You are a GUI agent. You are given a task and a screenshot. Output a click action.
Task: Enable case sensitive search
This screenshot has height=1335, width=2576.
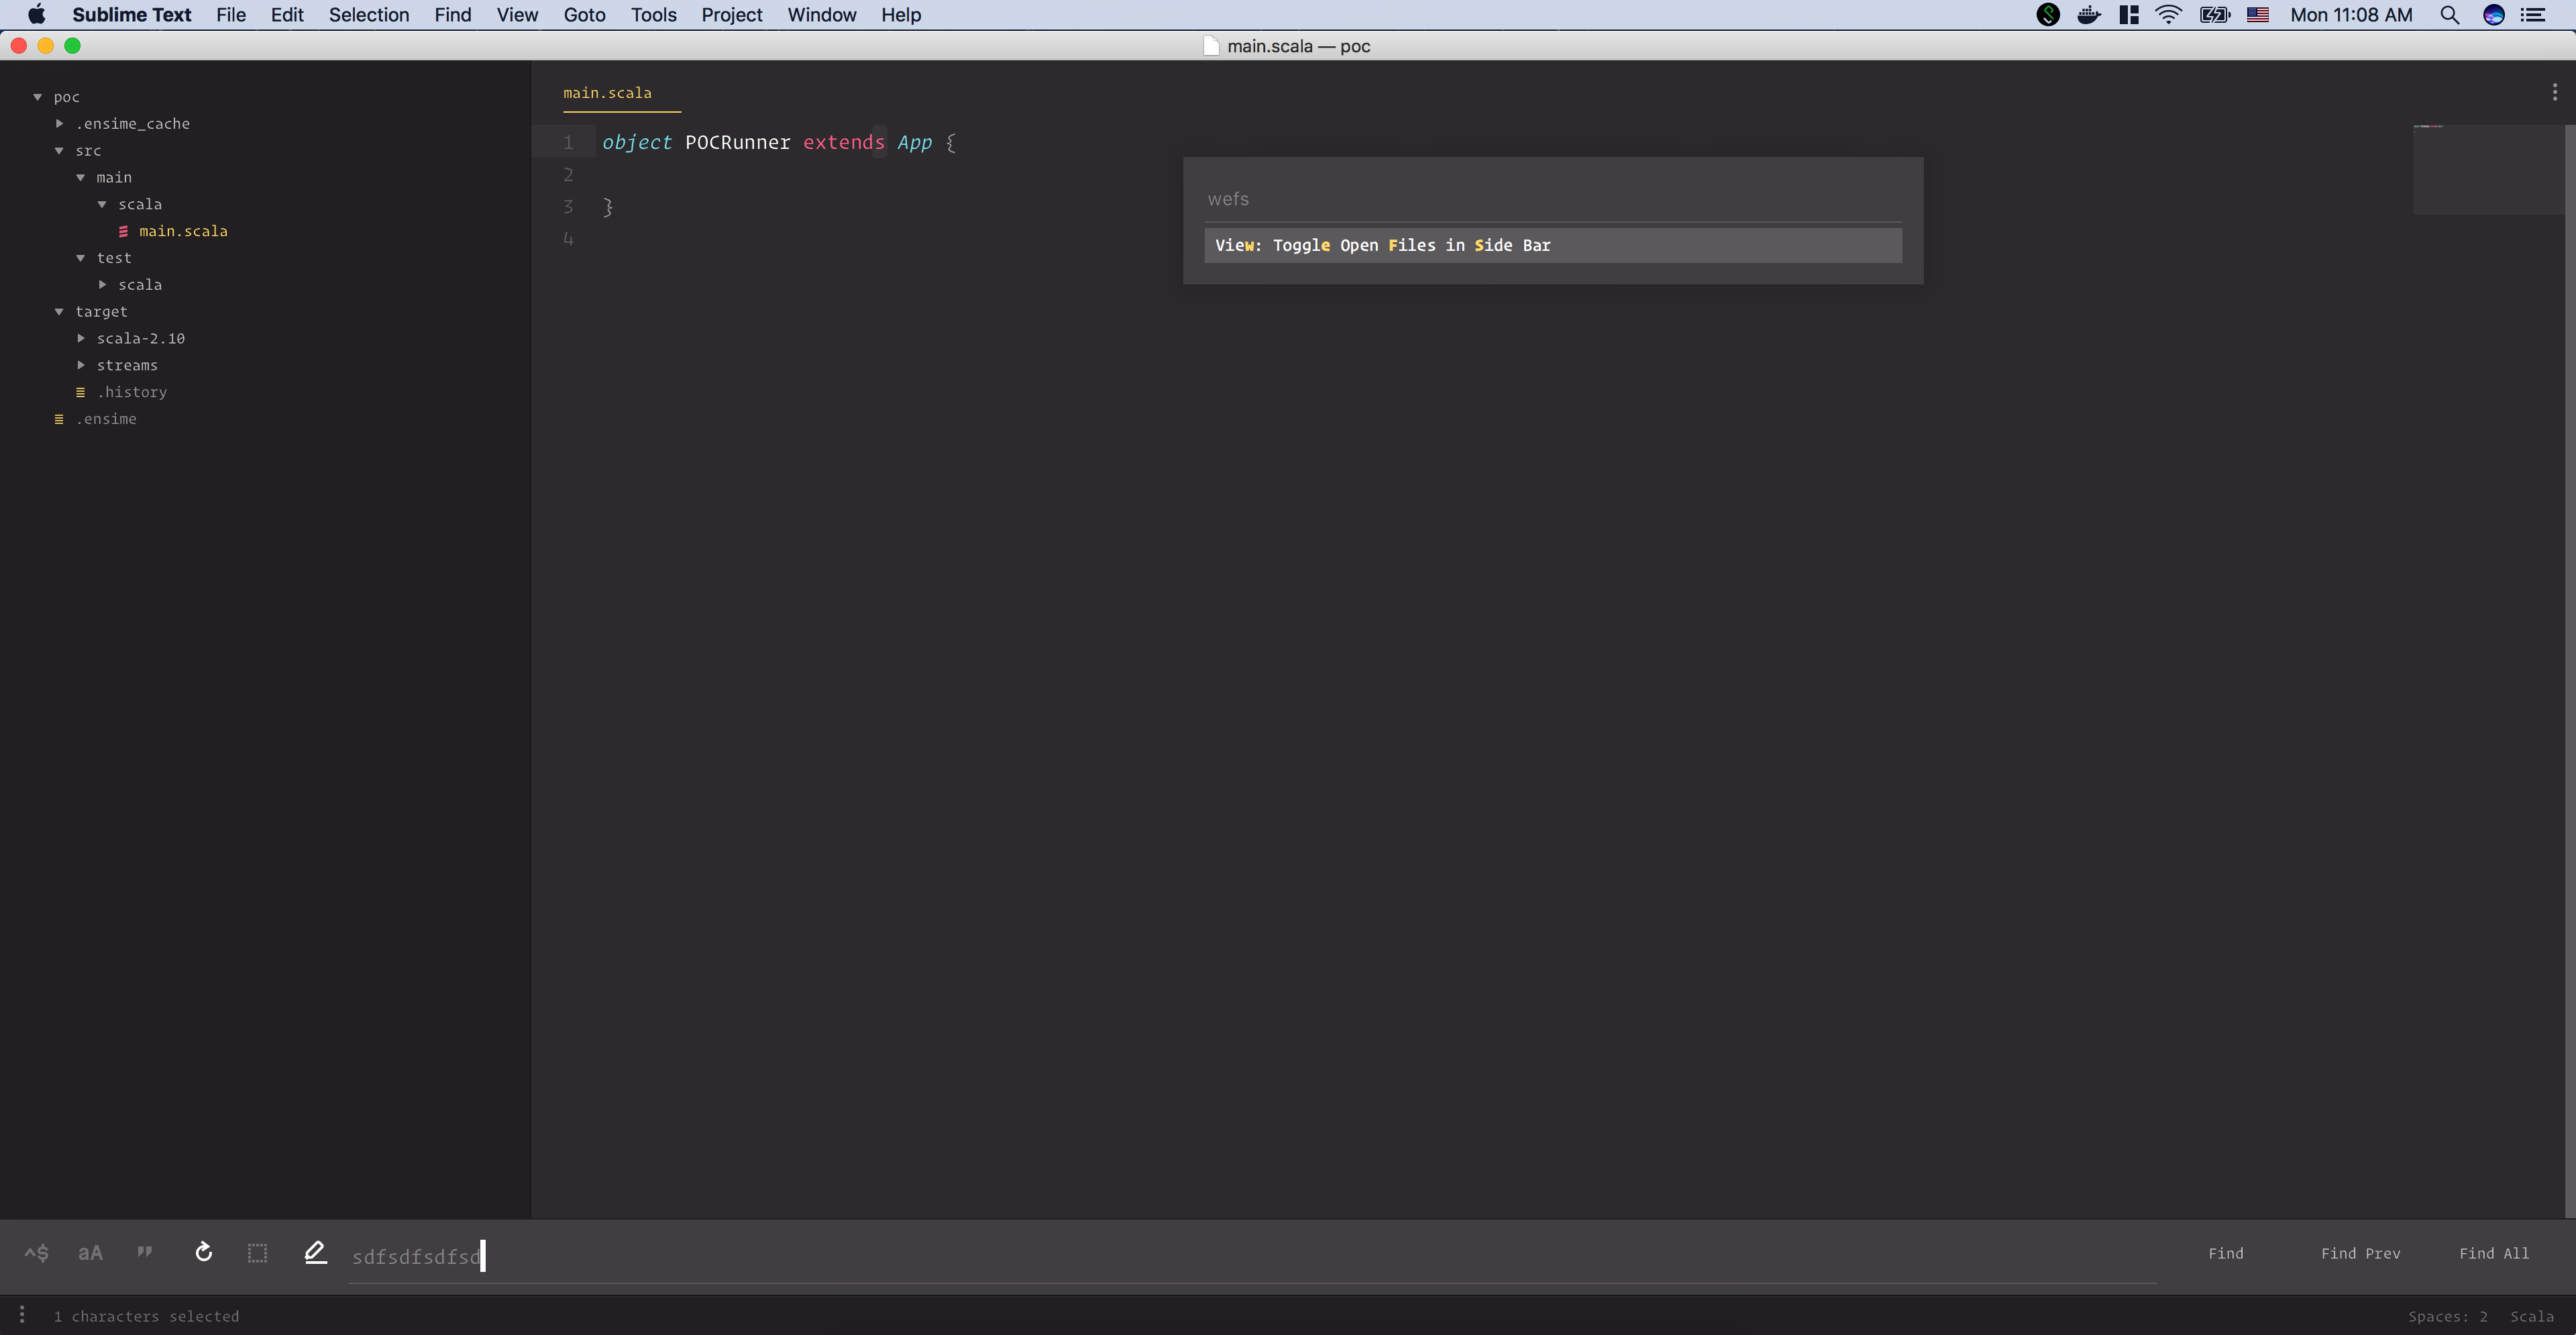coord(90,1253)
